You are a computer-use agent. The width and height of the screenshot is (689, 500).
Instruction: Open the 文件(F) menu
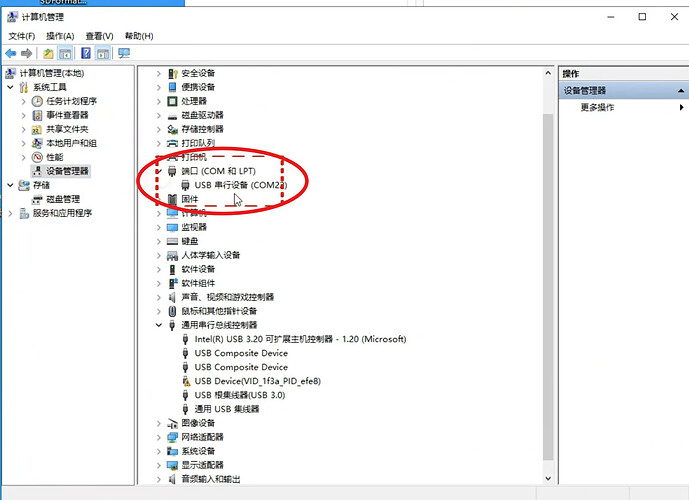(x=22, y=36)
